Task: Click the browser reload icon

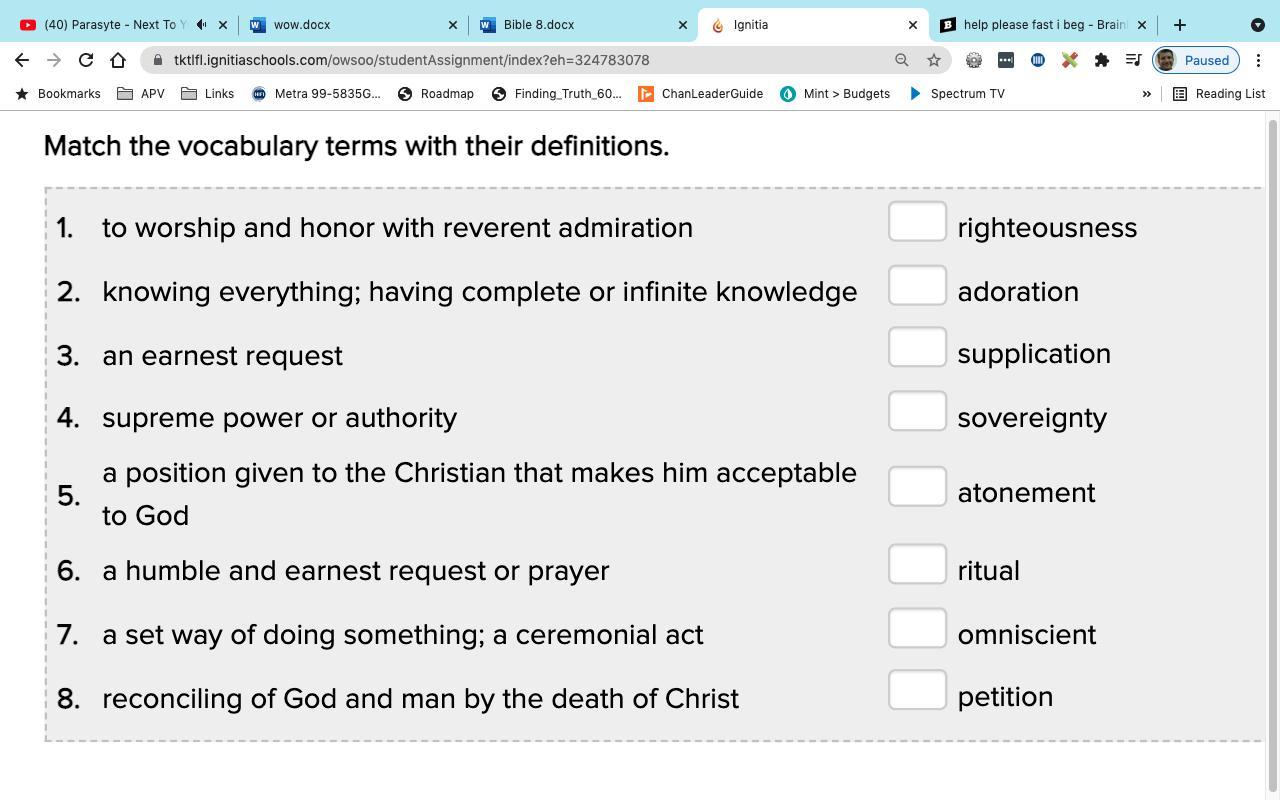Action: click(86, 60)
